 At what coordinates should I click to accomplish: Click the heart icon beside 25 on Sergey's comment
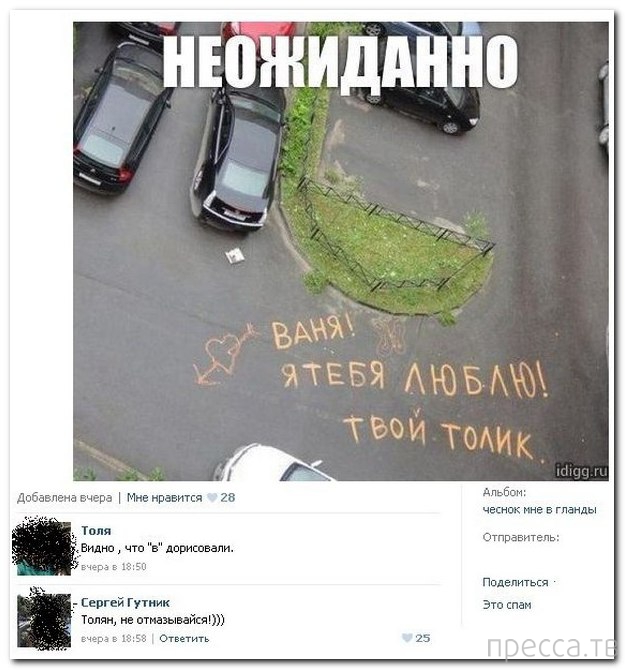click(x=407, y=638)
